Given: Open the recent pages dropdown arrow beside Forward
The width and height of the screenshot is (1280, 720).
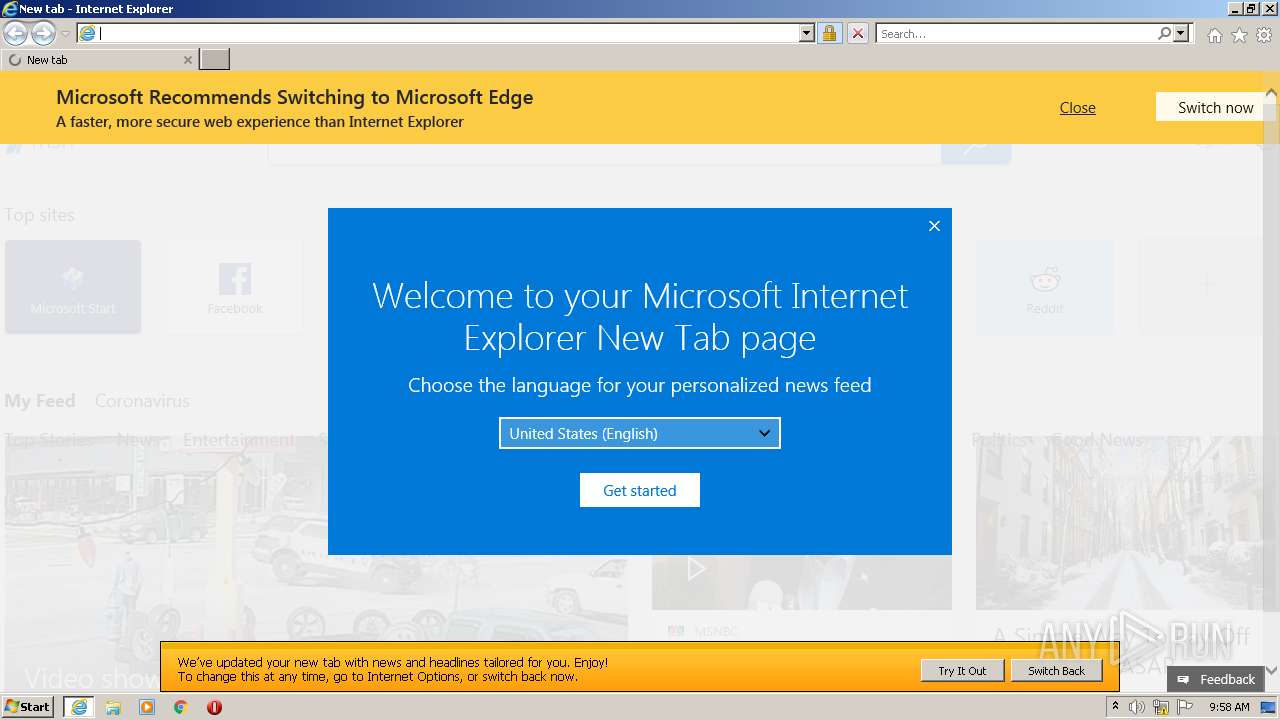Looking at the screenshot, I should pos(66,34).
